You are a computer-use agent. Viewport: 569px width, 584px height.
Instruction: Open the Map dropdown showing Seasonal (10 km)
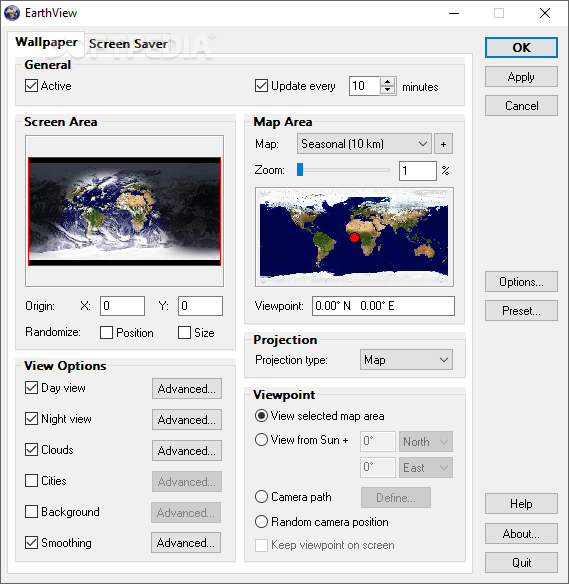coord(364,144)
